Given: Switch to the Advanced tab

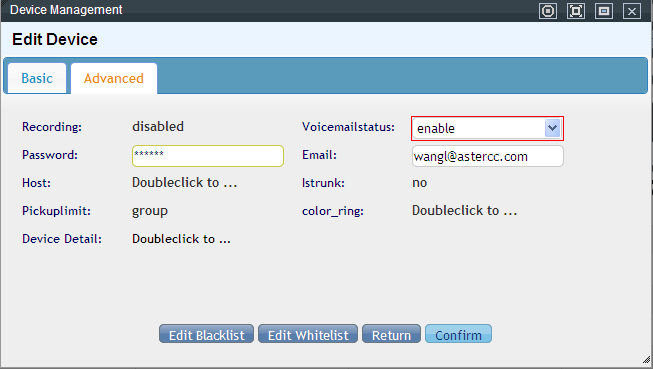Looking at the screenshot, I should [114, 78].
